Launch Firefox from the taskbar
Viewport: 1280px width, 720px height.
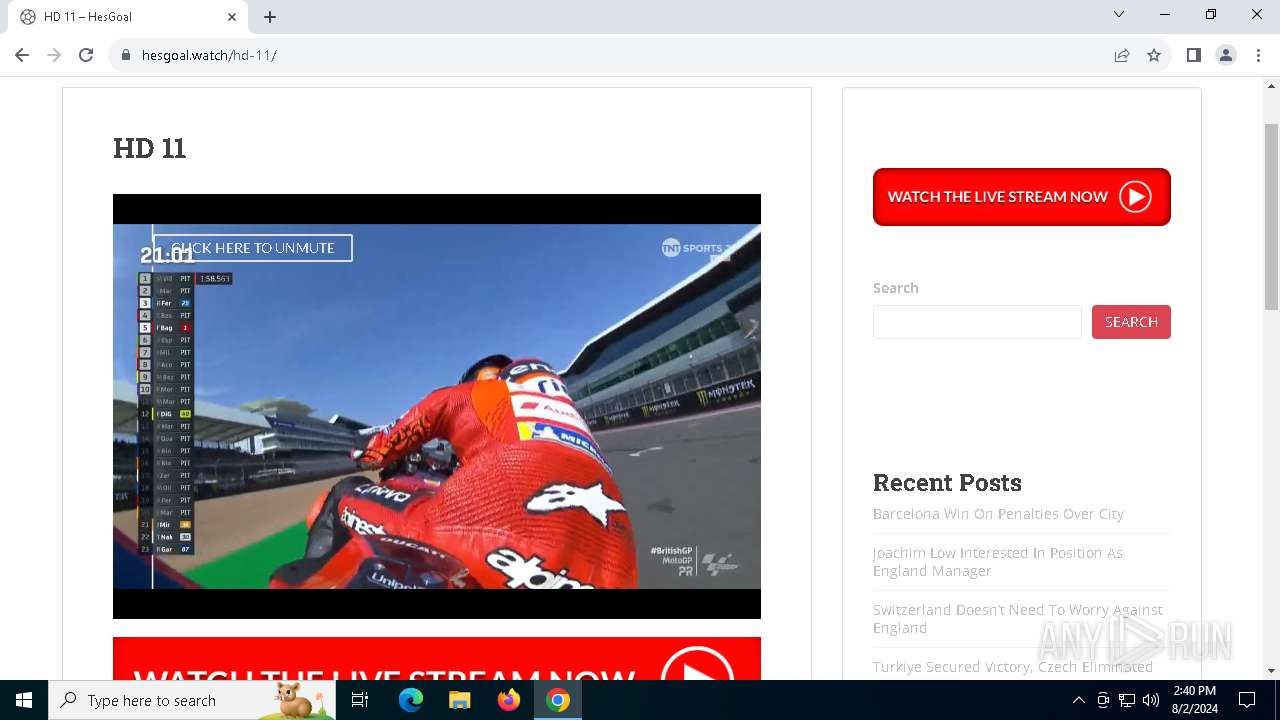[509, 700]
